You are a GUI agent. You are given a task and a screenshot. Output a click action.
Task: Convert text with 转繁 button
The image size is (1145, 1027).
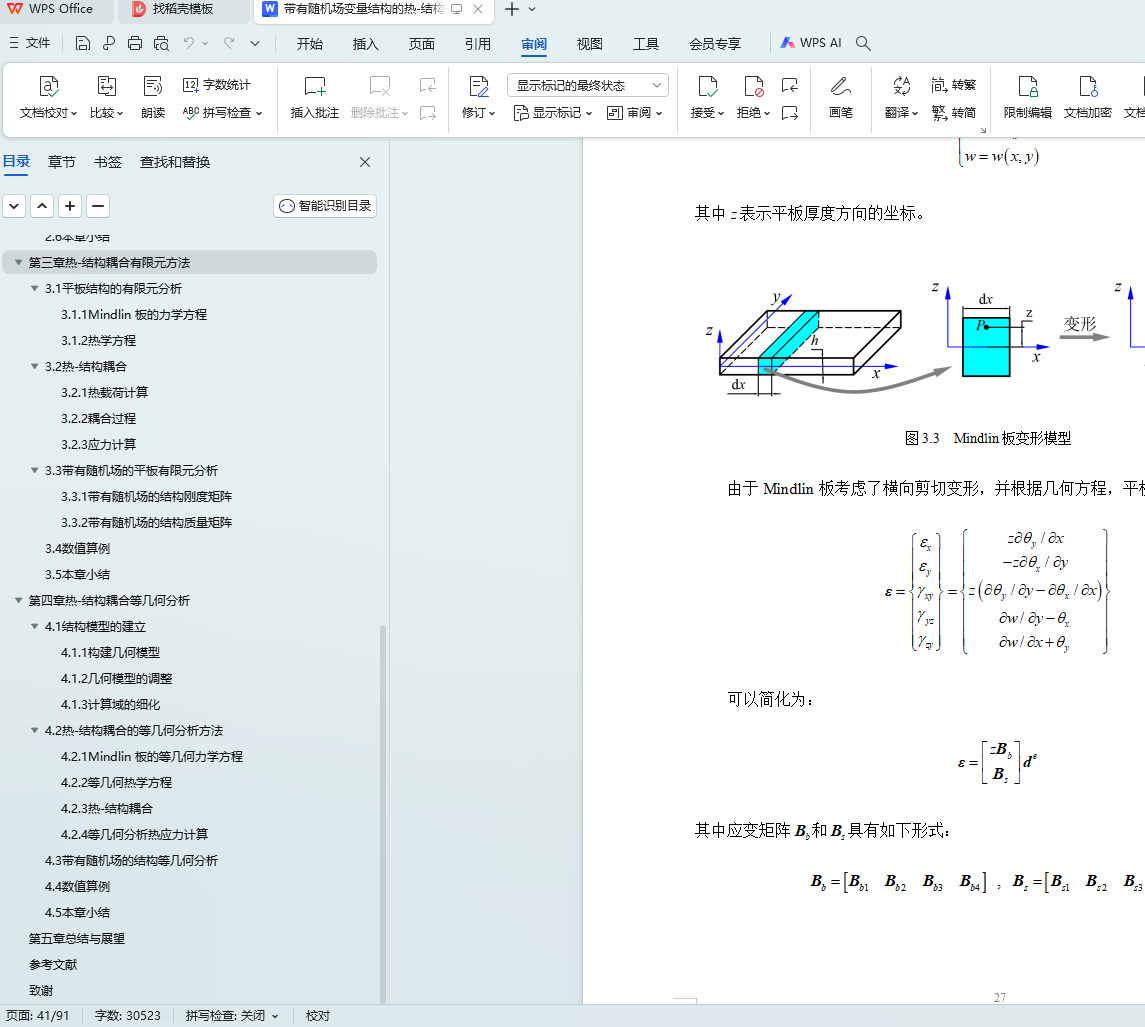954,85
